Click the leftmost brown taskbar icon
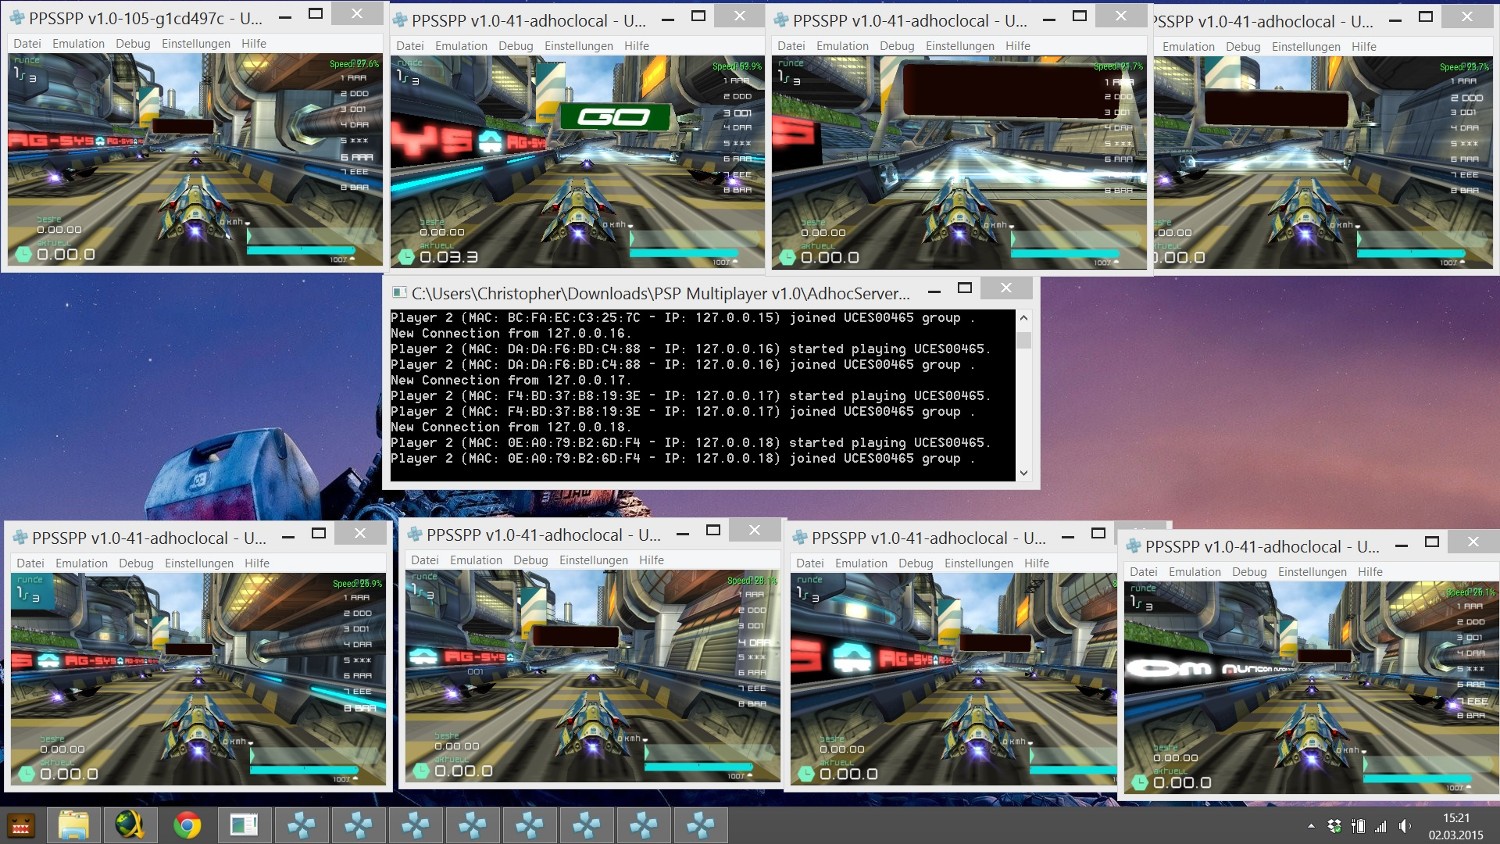The image size is (1500, 844). coord(21,826)
